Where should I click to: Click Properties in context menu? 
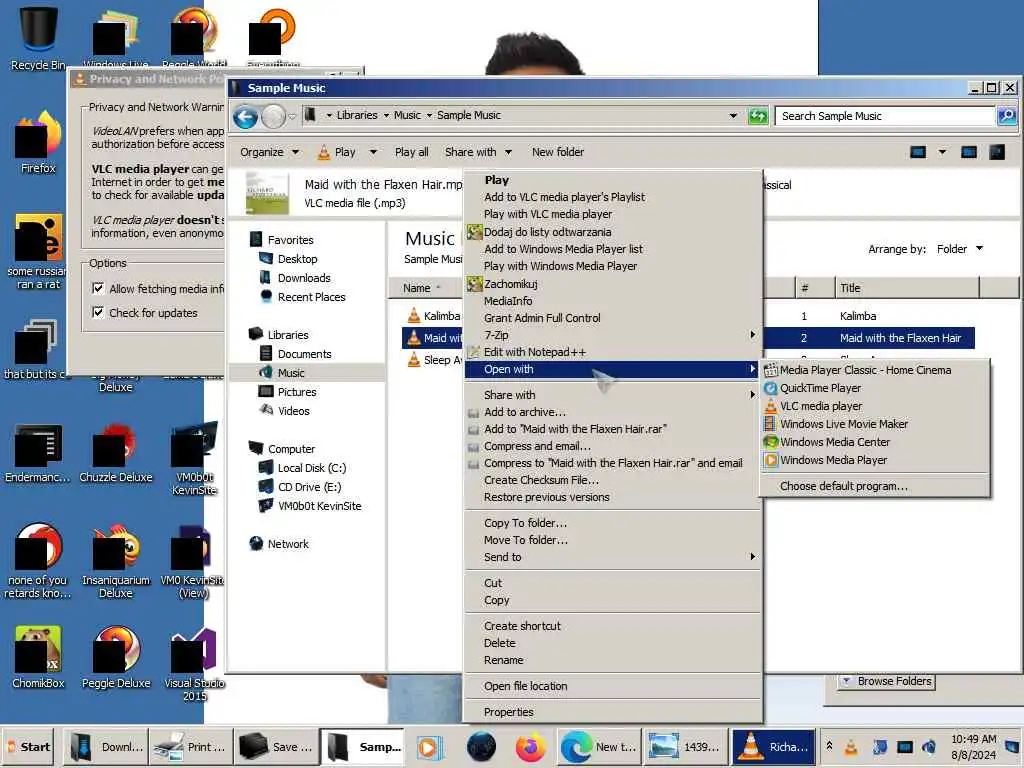613,712
